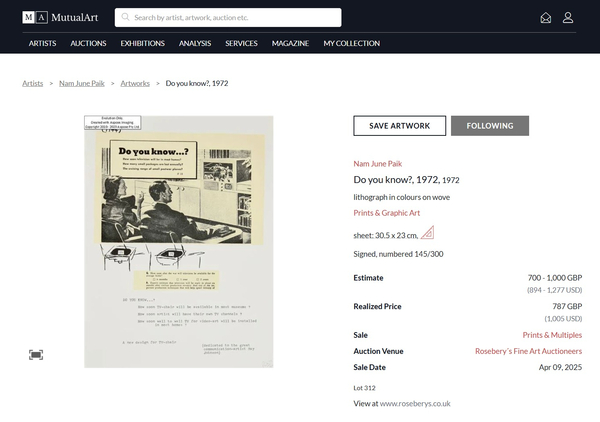Open the user account profile icon

[568, 18]
